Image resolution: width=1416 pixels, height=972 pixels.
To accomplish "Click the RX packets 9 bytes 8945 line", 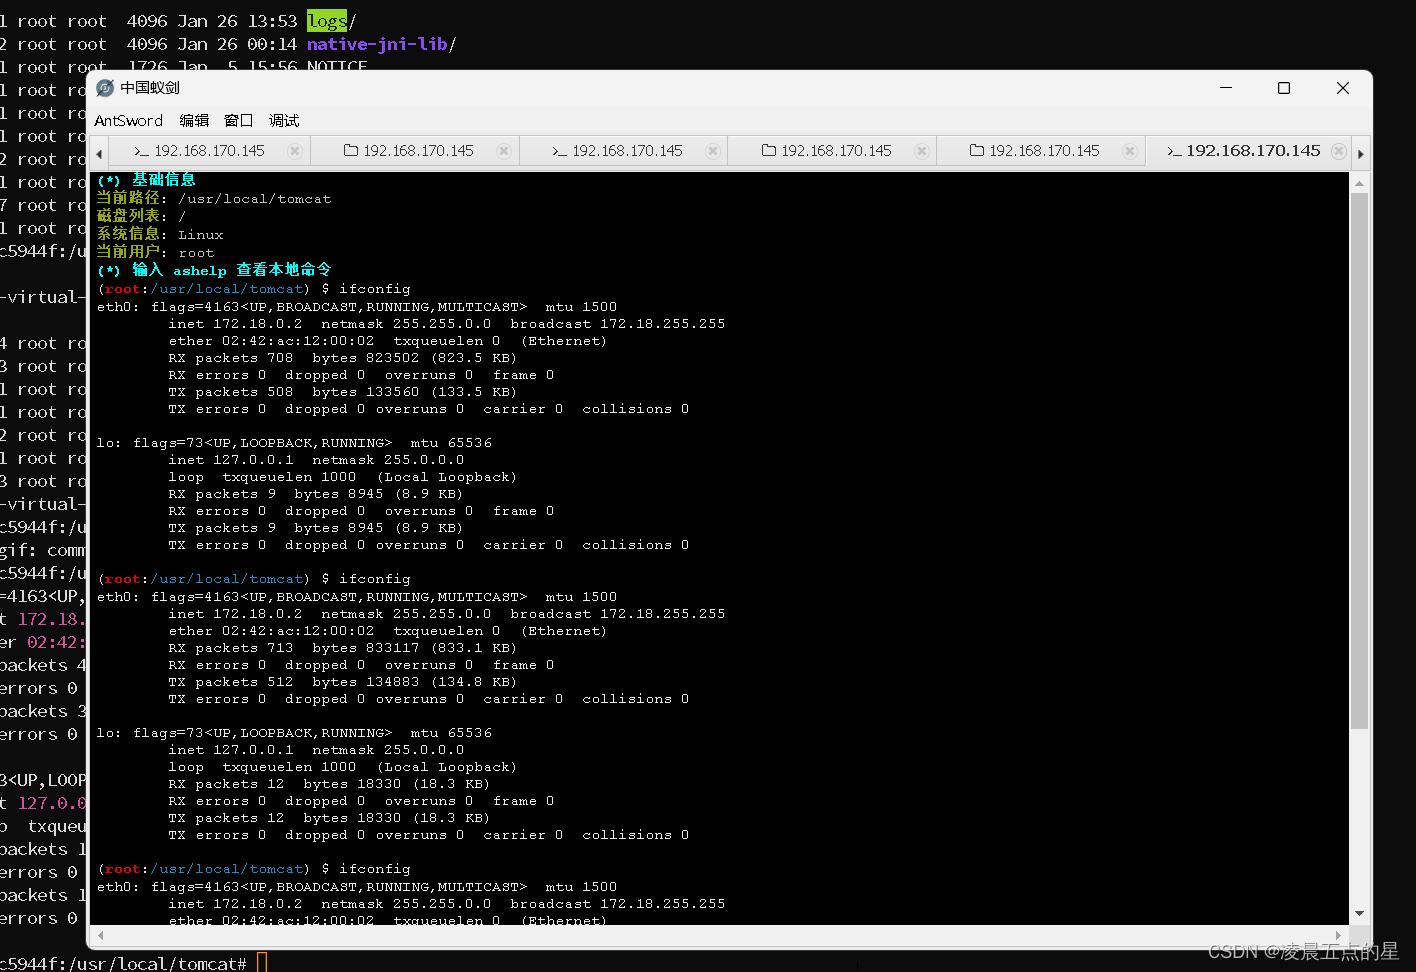I will [315, 494].
